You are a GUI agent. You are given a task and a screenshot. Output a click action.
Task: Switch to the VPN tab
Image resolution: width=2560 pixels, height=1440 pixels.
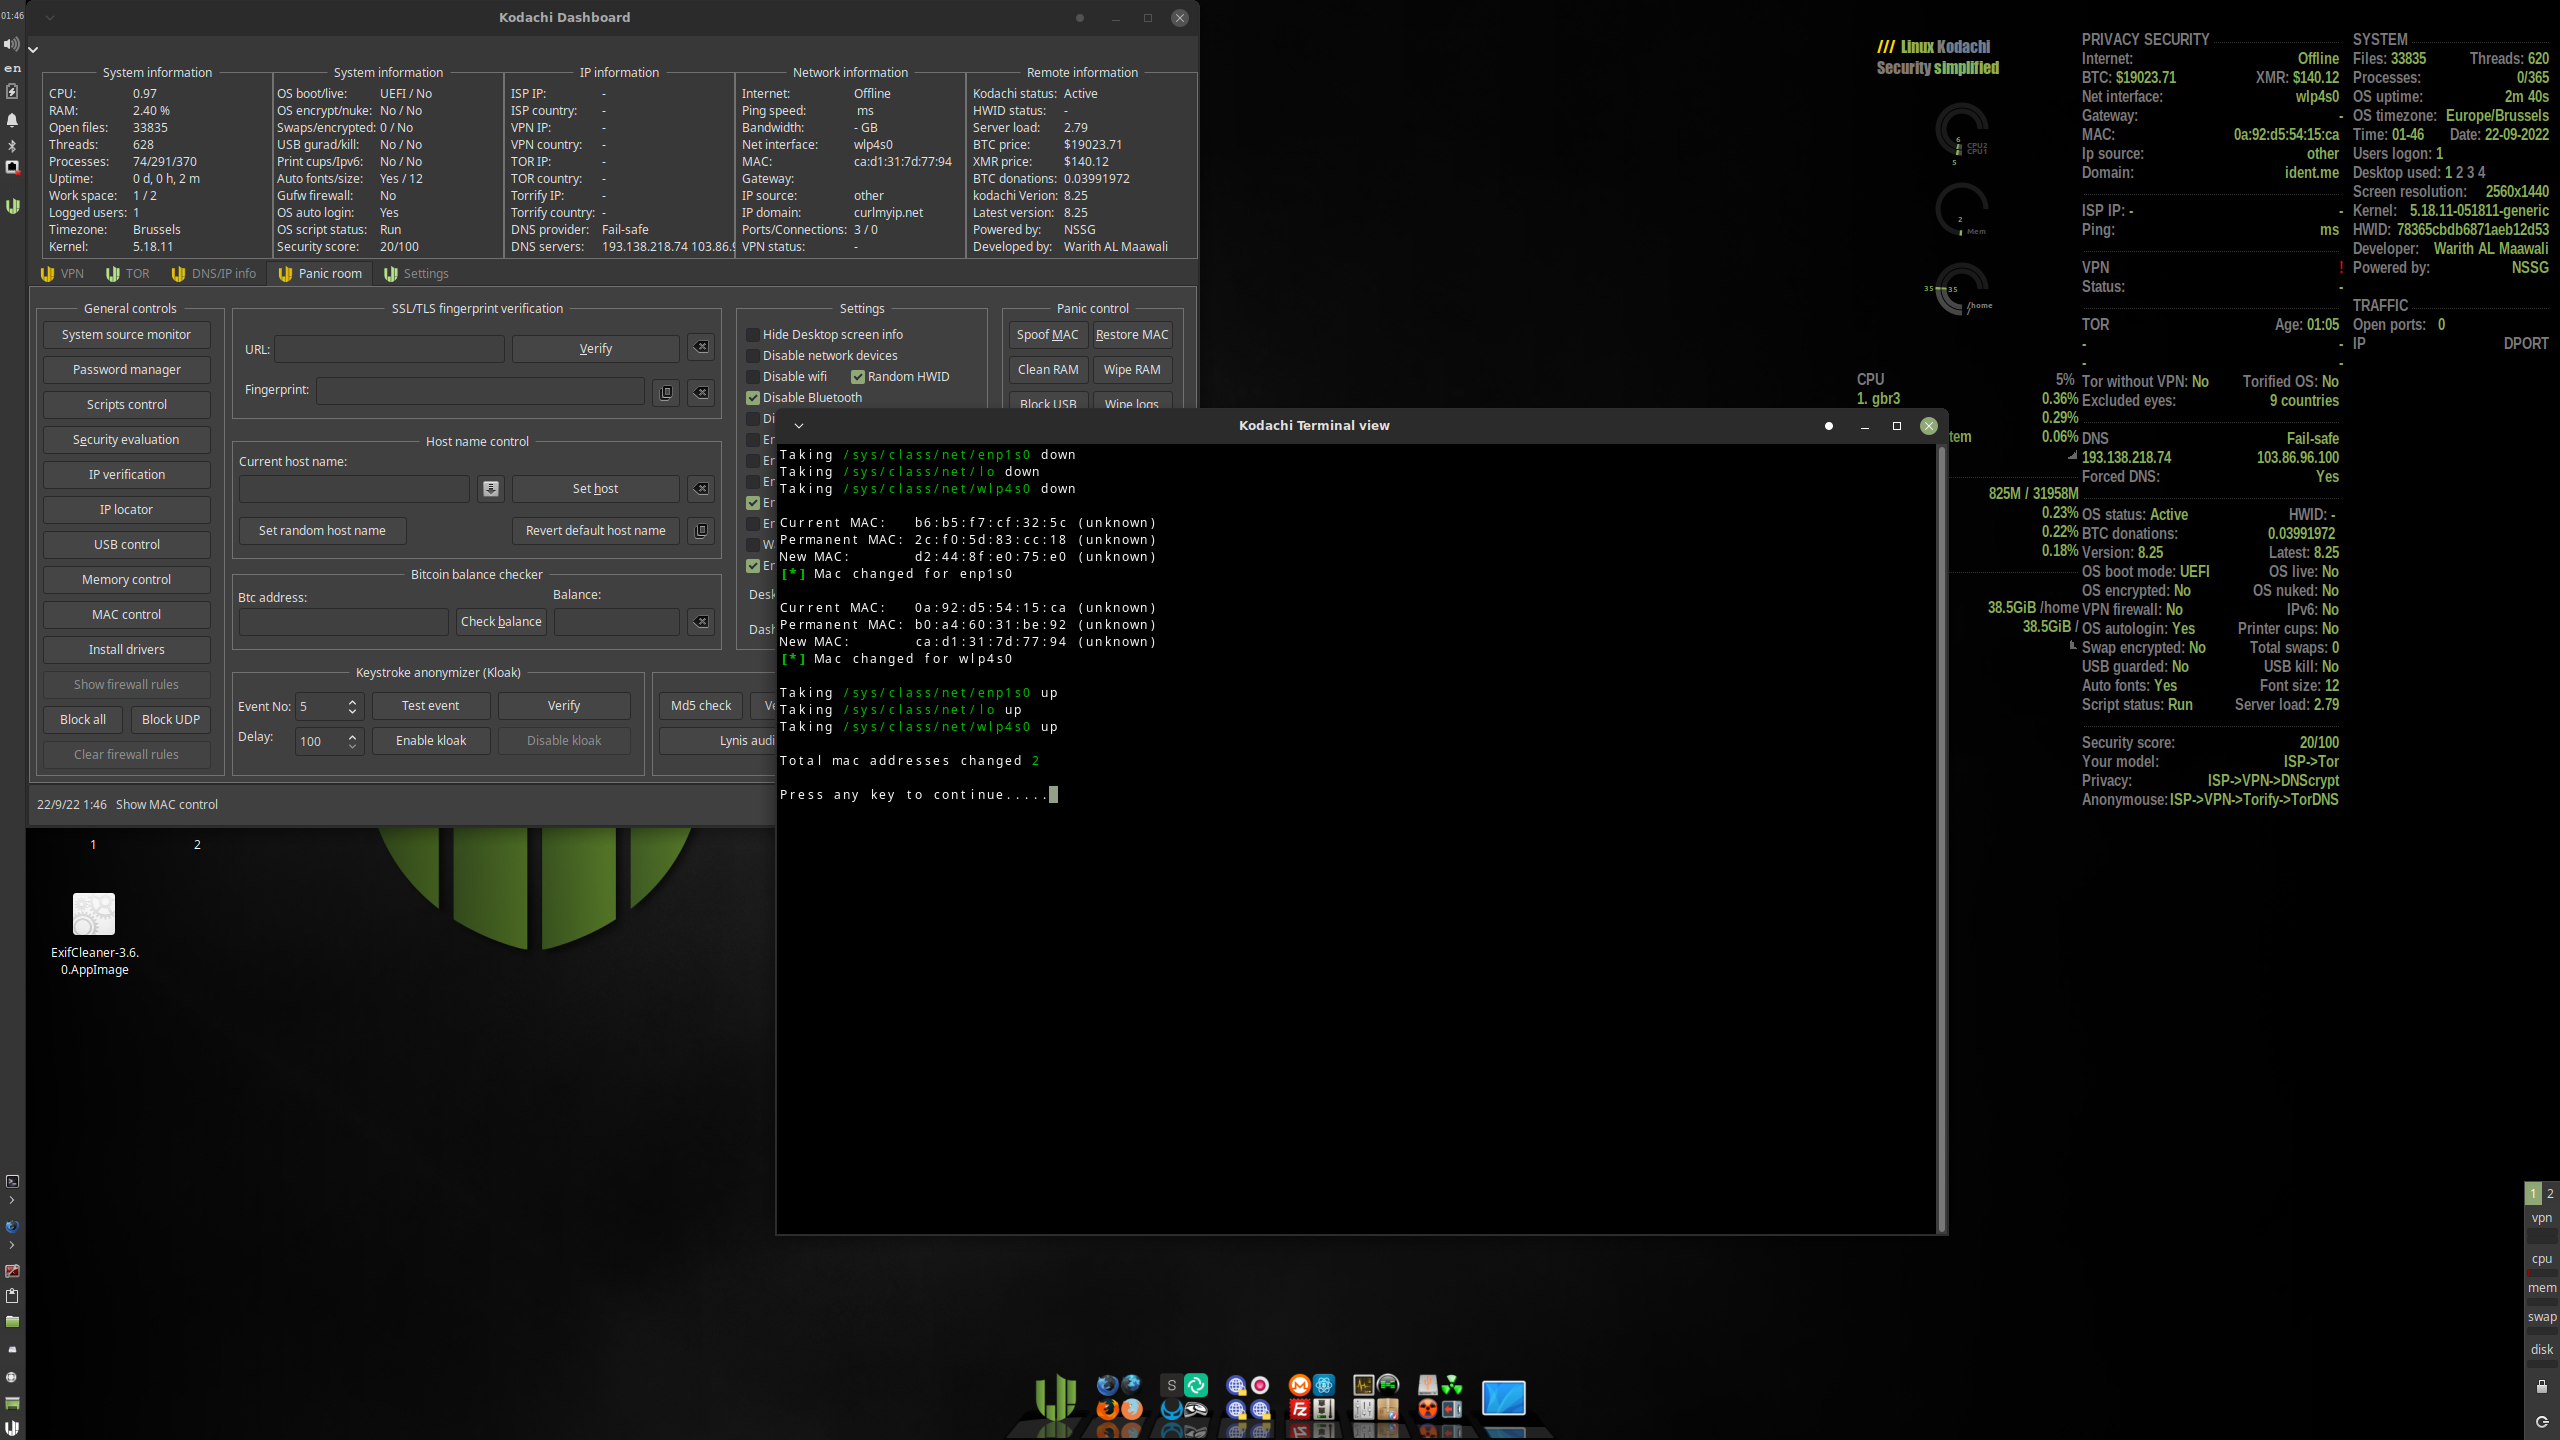(x=62, y=274)
